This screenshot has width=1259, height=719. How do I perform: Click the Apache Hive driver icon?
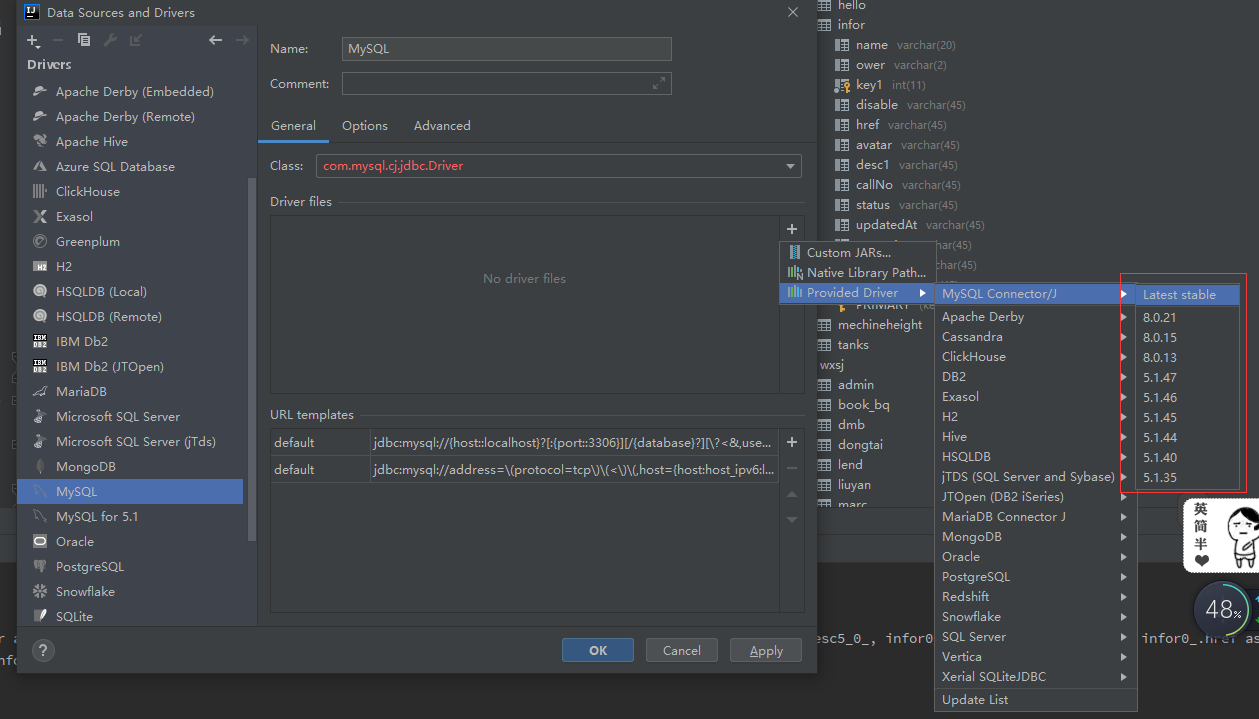pyautogui.click(x=40, y=141)
